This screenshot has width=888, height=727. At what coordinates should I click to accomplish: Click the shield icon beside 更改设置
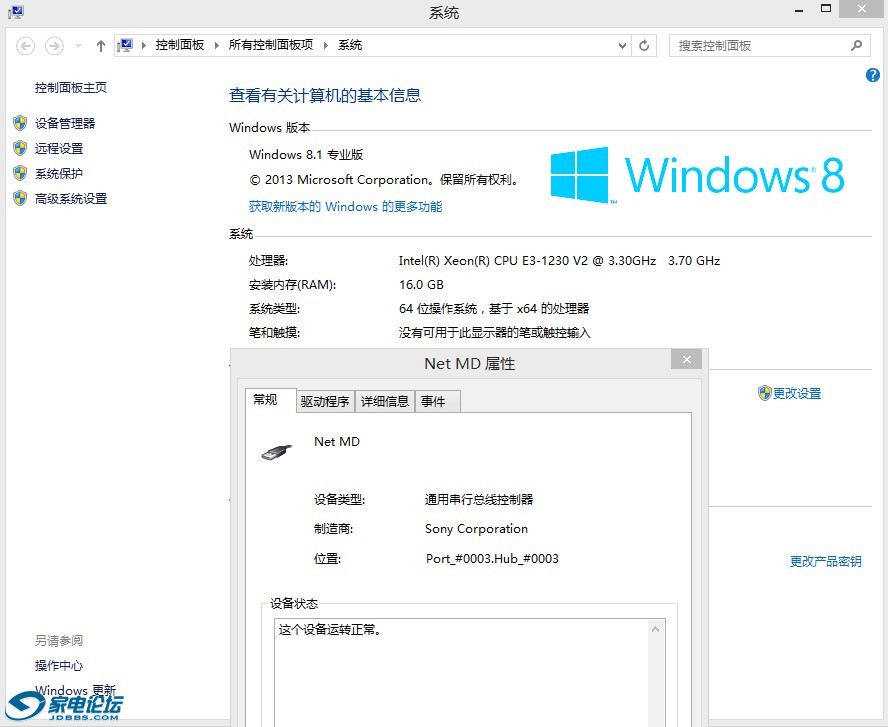765,393
